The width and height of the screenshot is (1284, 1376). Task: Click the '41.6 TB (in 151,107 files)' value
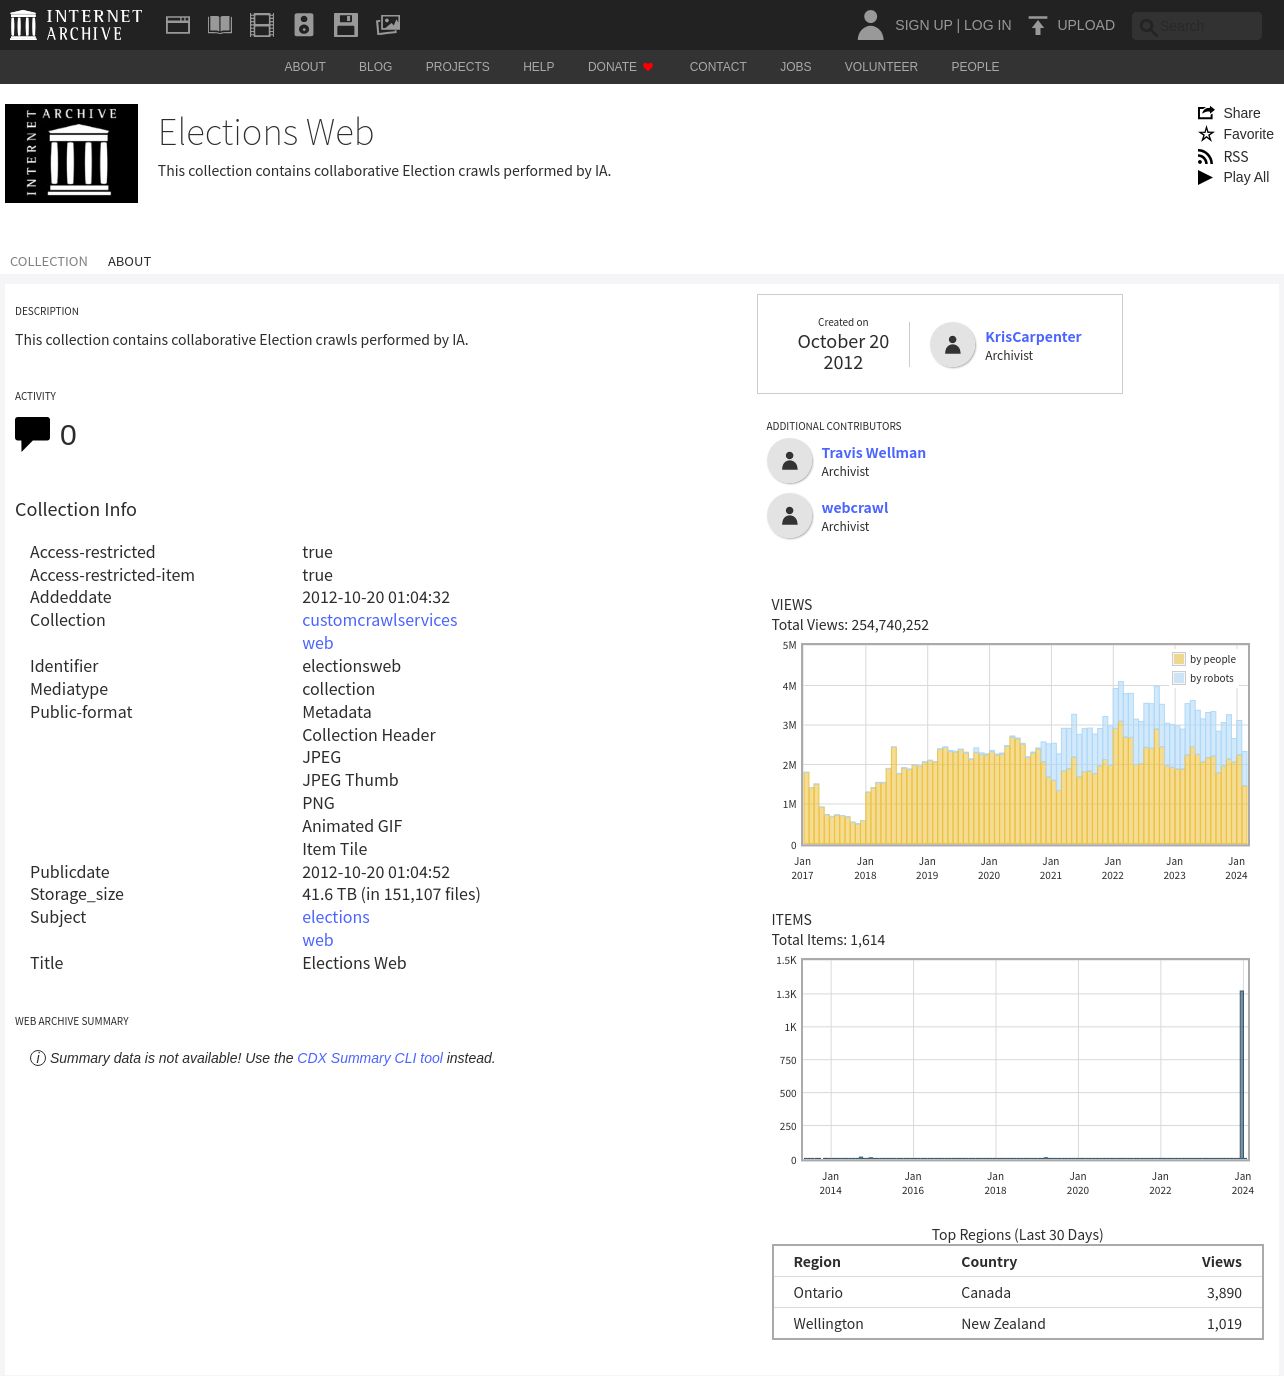point(391,894)
